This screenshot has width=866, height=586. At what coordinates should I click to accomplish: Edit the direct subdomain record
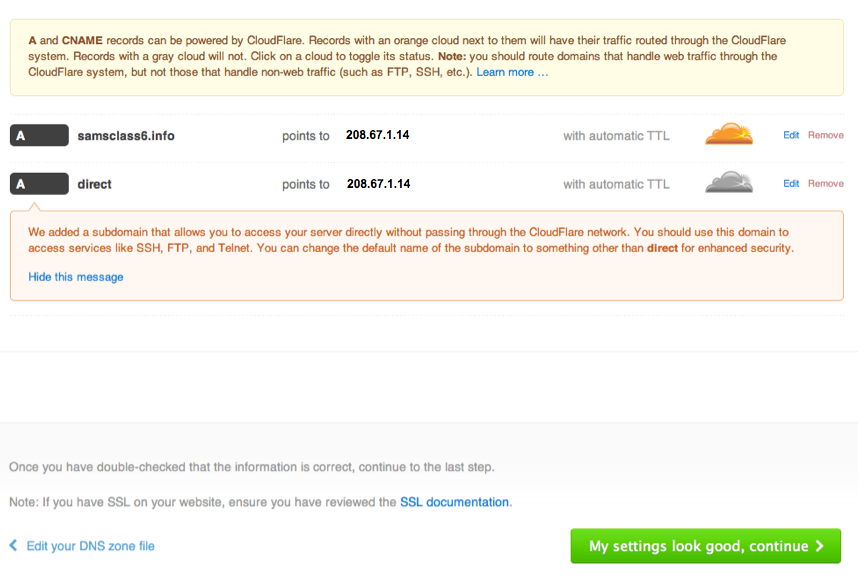coord(791,184)
